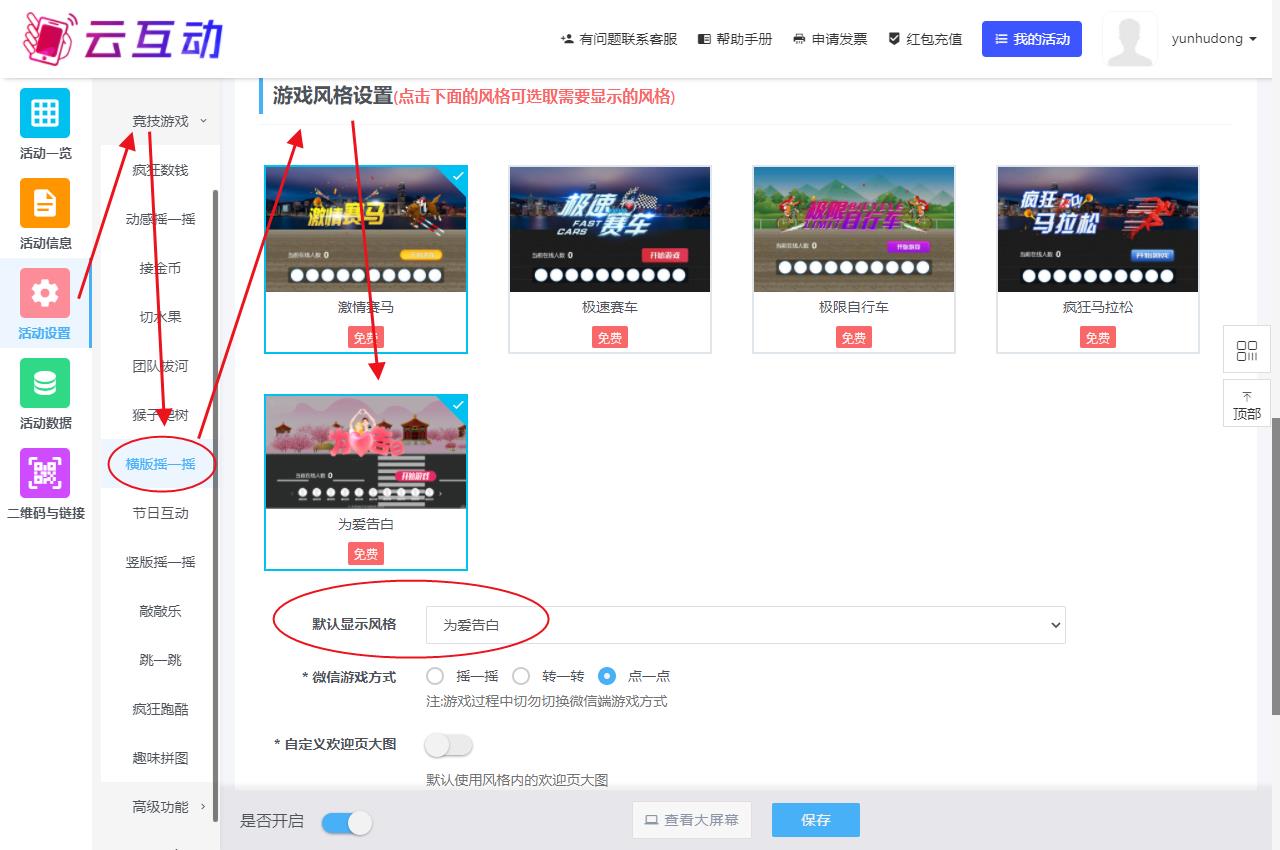The width and height of the screenshot is (1280, 850).
Task: Select the 转一转 radio option
Action: [521, 676]
